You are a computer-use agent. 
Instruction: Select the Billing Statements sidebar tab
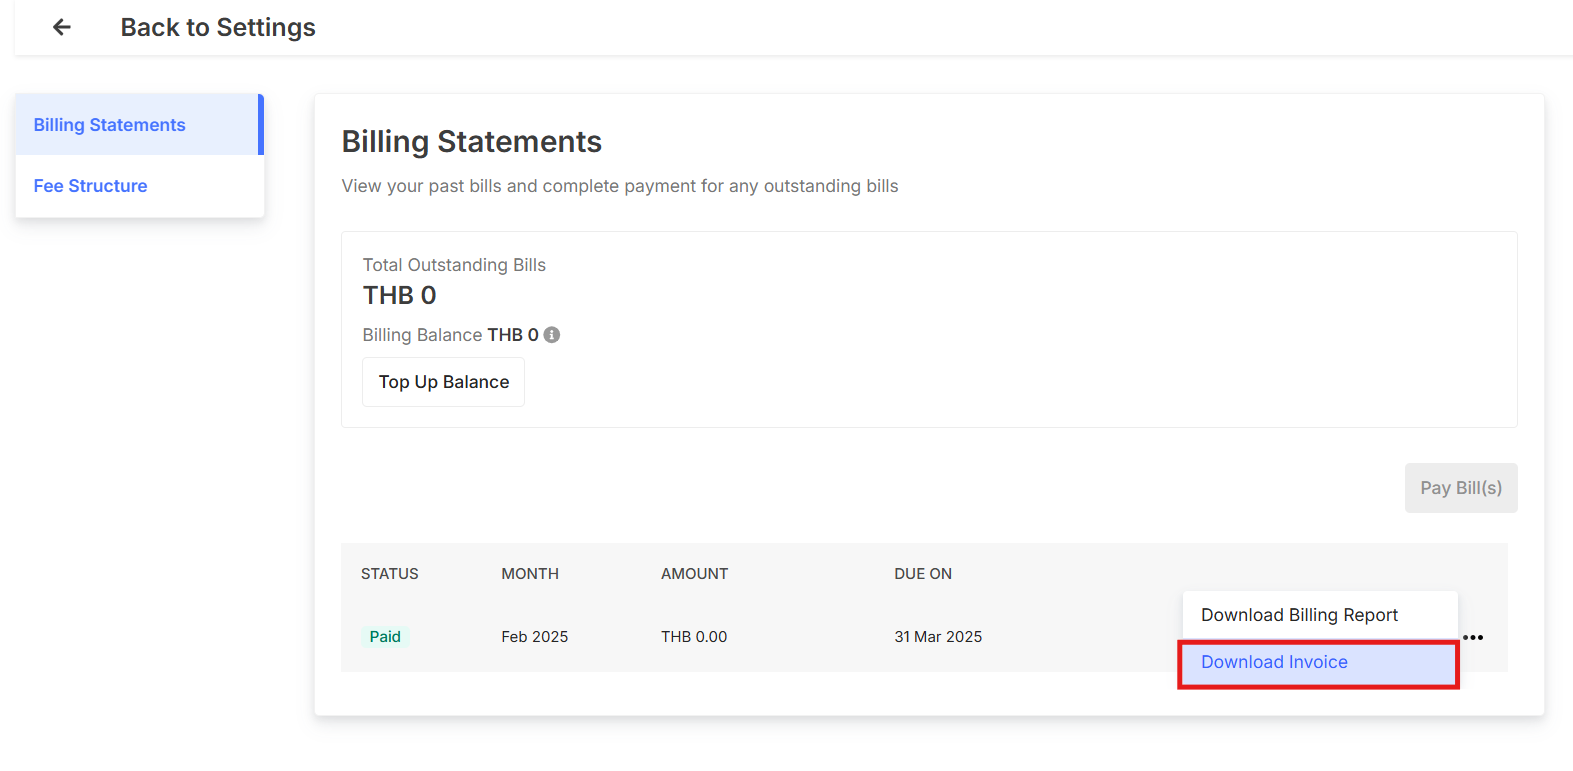(x=139, y=125)
